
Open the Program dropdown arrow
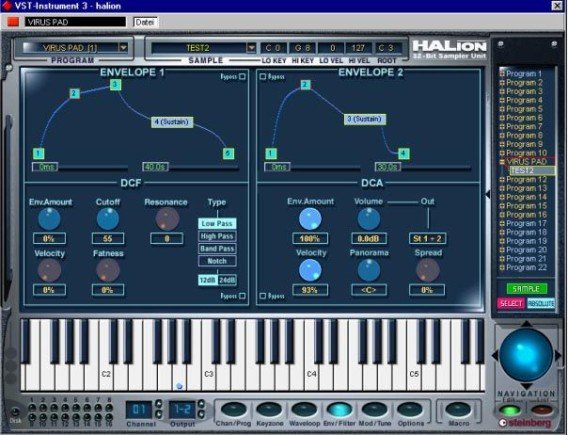123,47
